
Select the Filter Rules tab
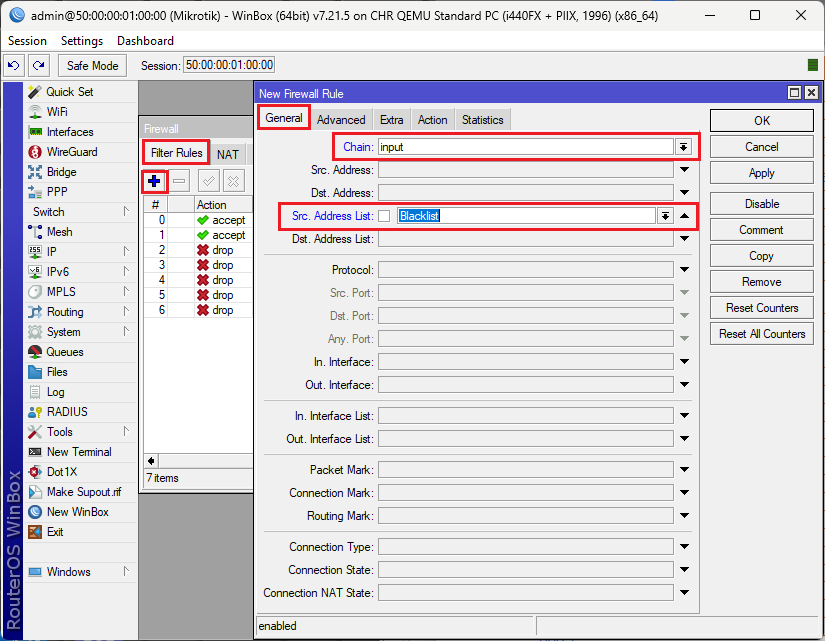click(x=176, y=153)
